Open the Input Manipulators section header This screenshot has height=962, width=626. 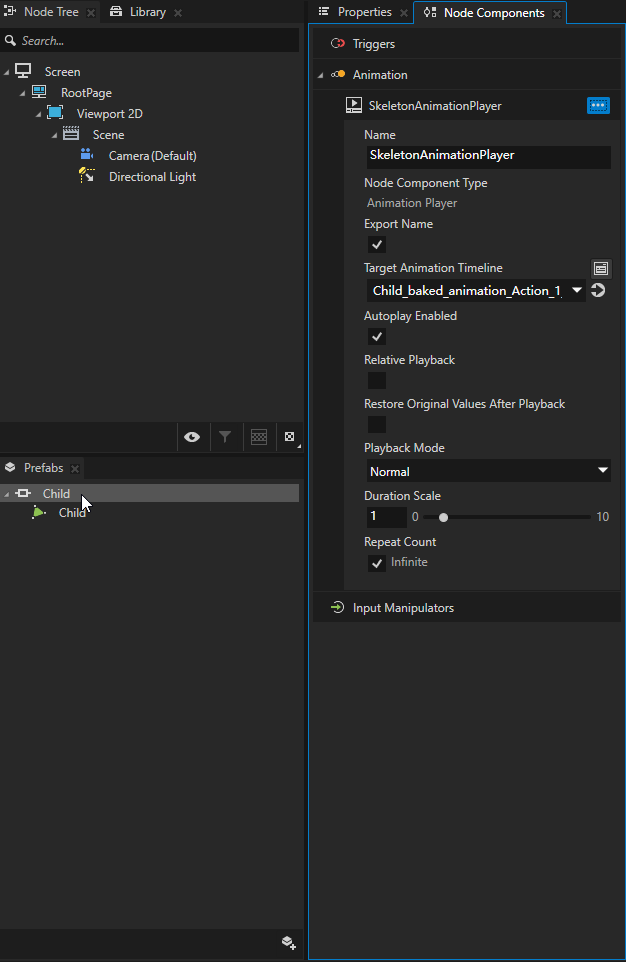467,607
